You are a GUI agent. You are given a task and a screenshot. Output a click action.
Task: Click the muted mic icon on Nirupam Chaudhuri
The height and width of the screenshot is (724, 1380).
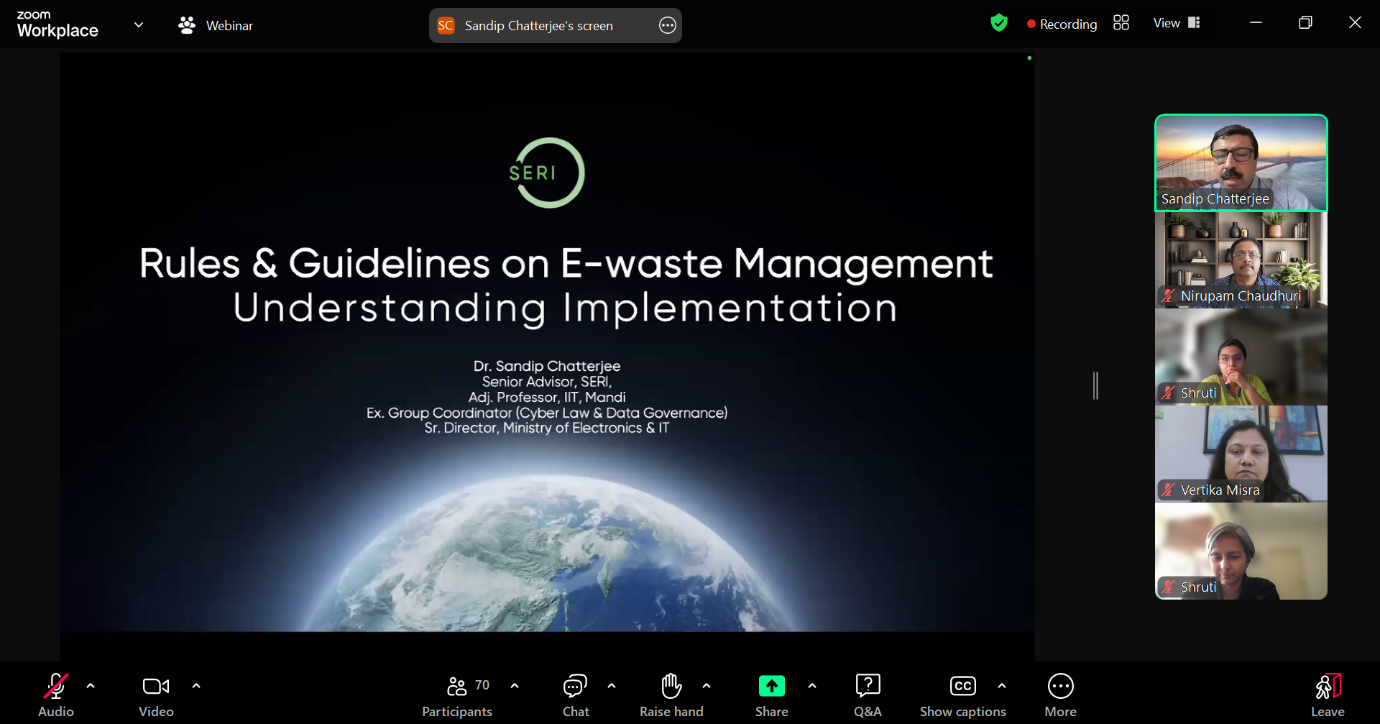tap(1168, 296)
